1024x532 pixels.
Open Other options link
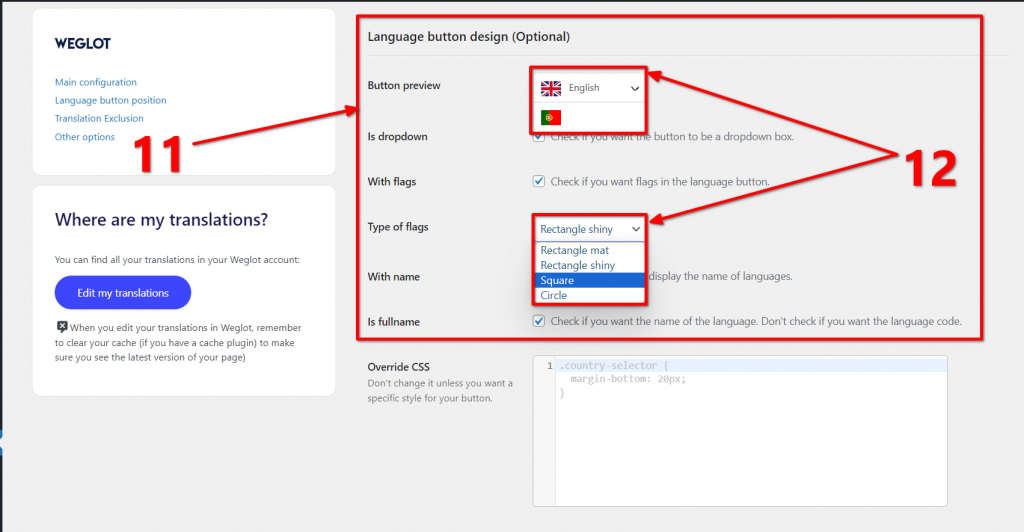click(x=85, y=136)
